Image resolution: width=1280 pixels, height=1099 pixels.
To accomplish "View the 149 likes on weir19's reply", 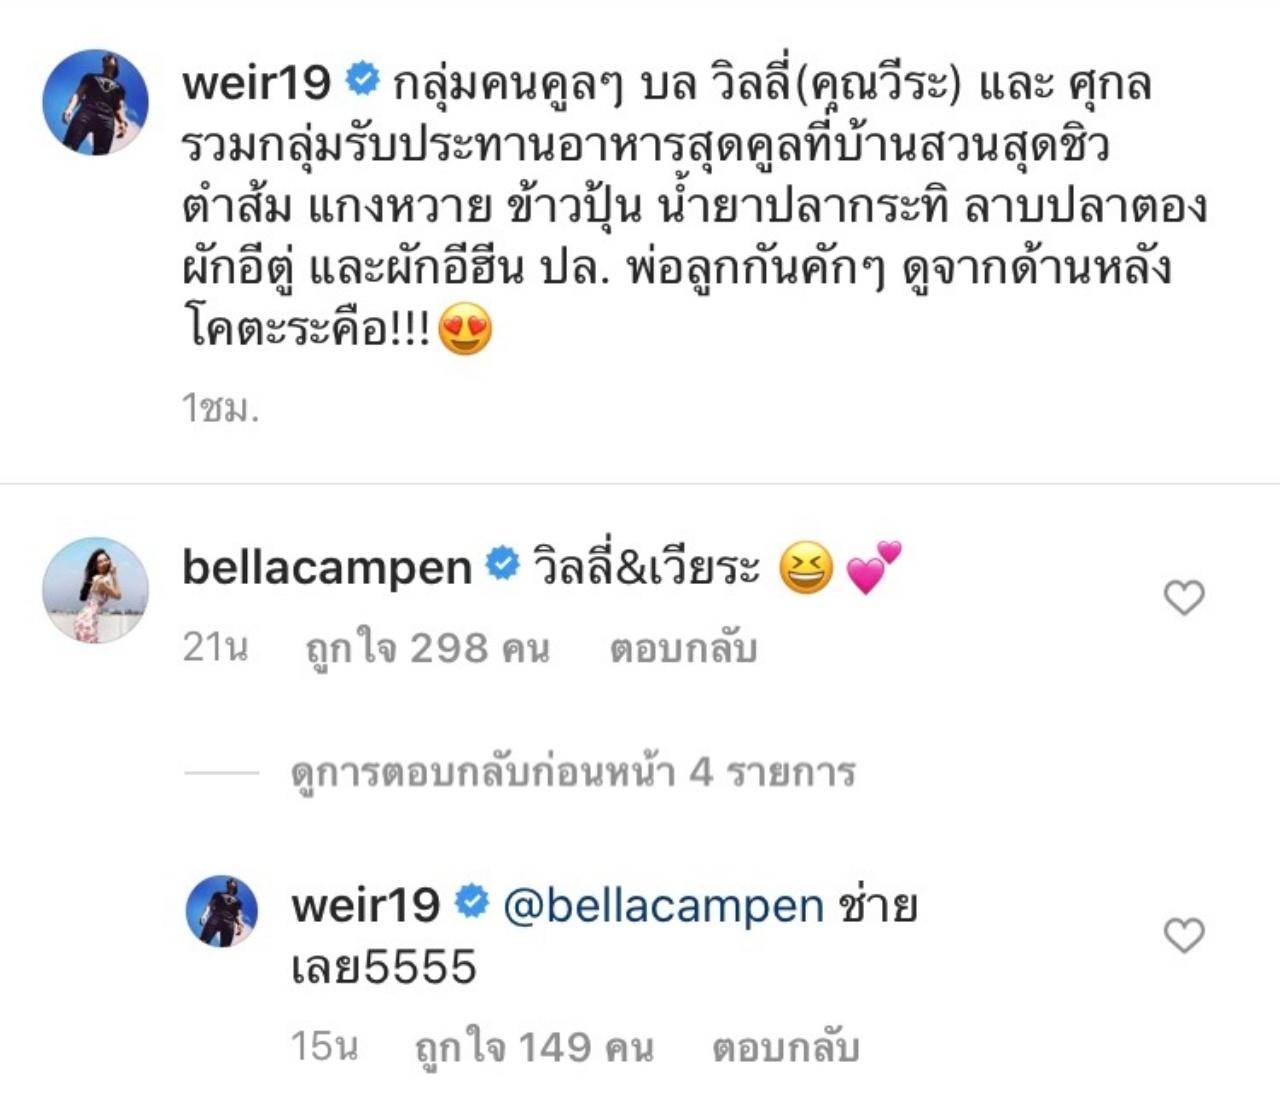I will (535, 1048).
